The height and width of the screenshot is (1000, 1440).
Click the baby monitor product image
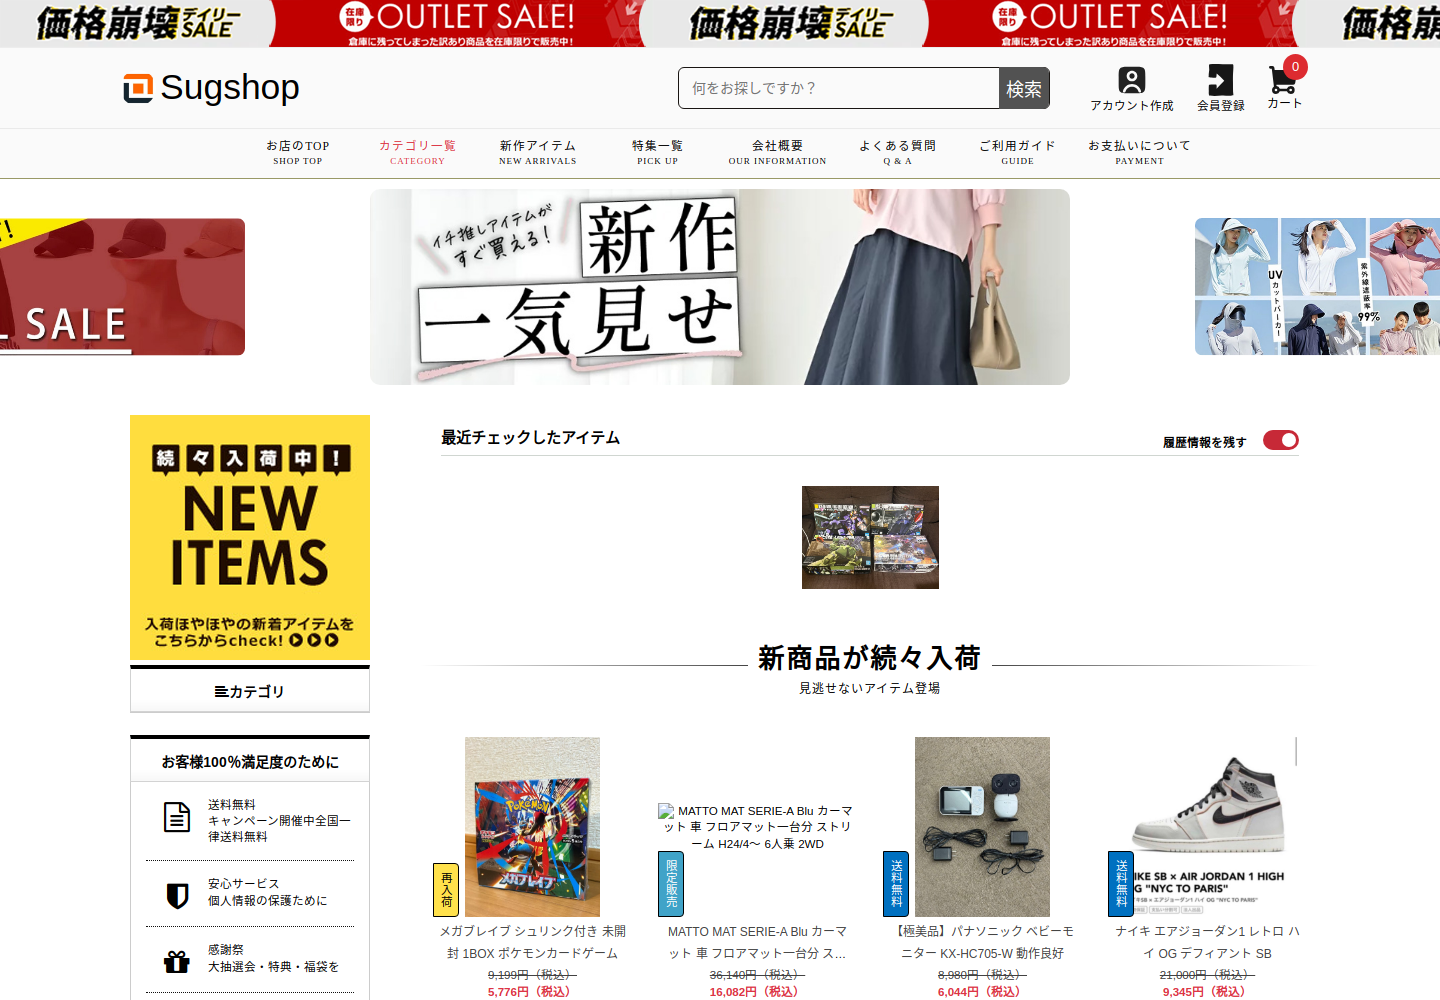(x=982, y=827)
